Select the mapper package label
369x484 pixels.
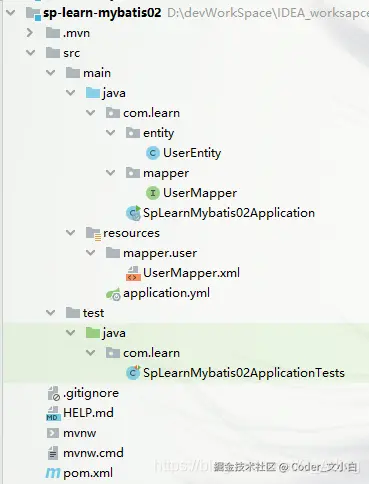(166, 174)
